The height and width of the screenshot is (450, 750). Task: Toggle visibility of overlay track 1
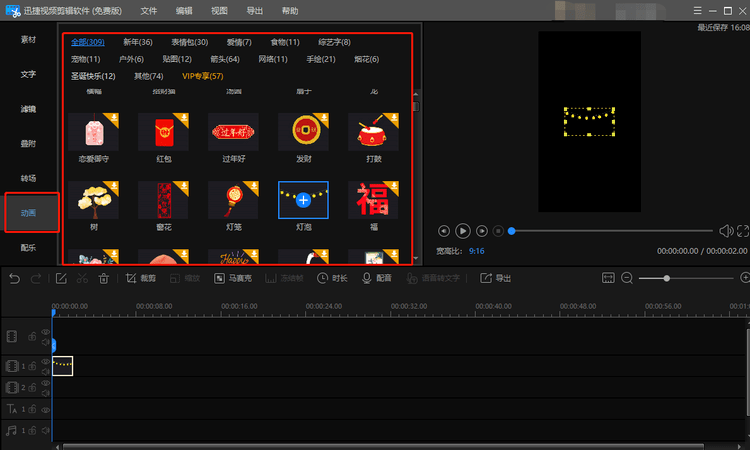tap(45, 362)
